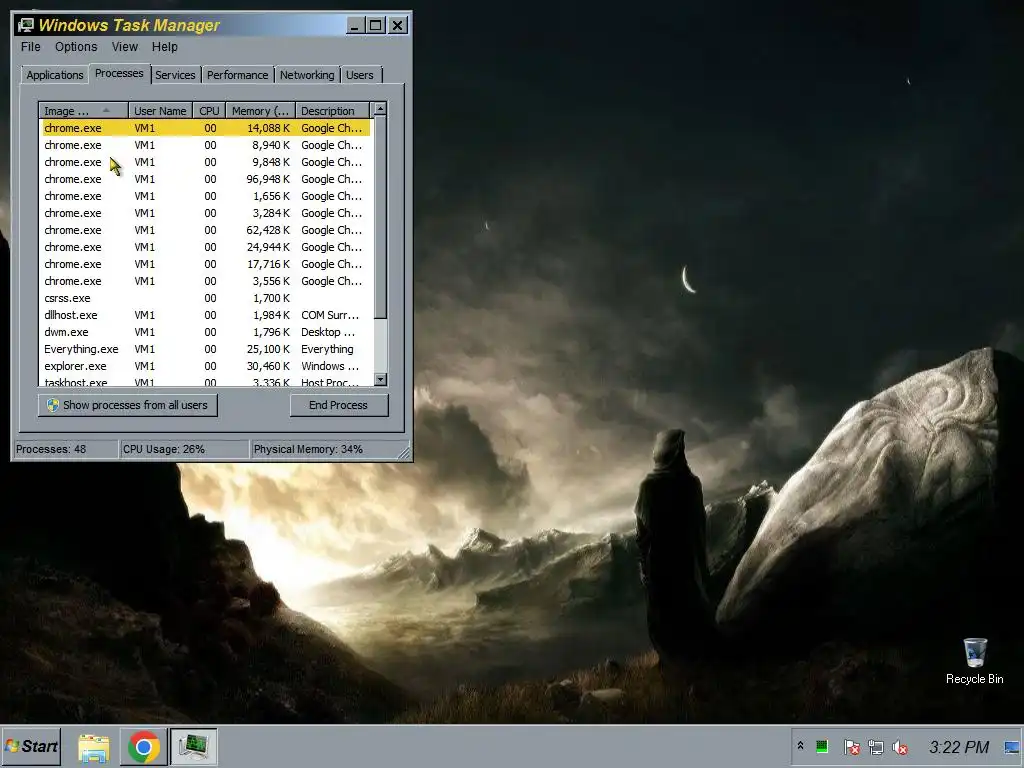Click the CPU Usage: 26% status entry

[x=185, y=449]
